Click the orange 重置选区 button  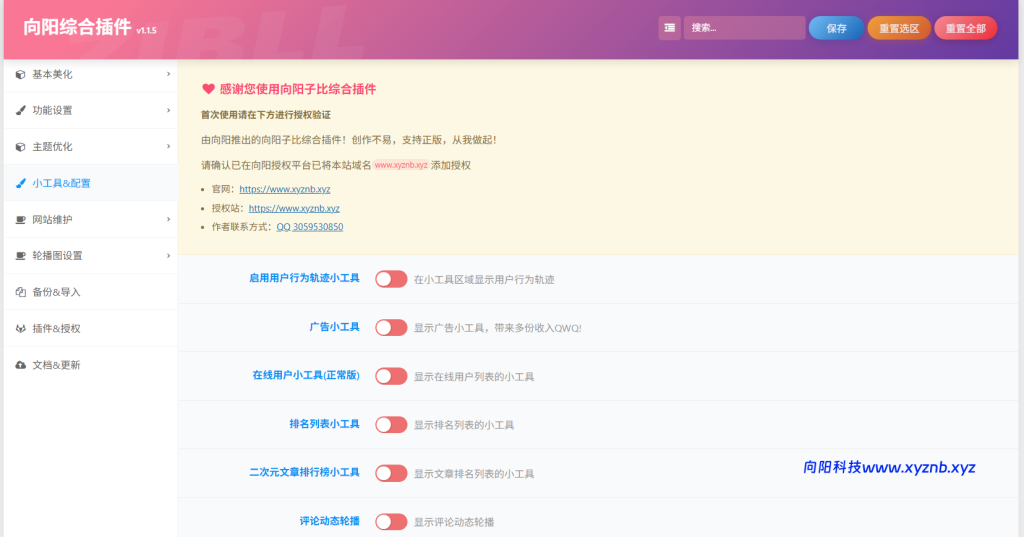tap(899, 28)
